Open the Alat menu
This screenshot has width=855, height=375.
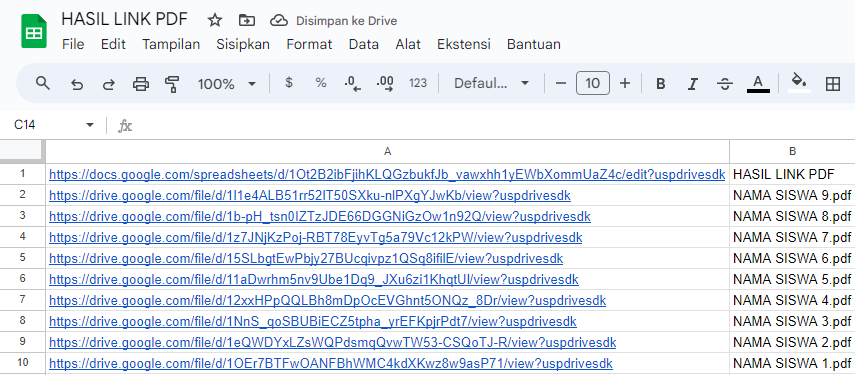(408, 44)
